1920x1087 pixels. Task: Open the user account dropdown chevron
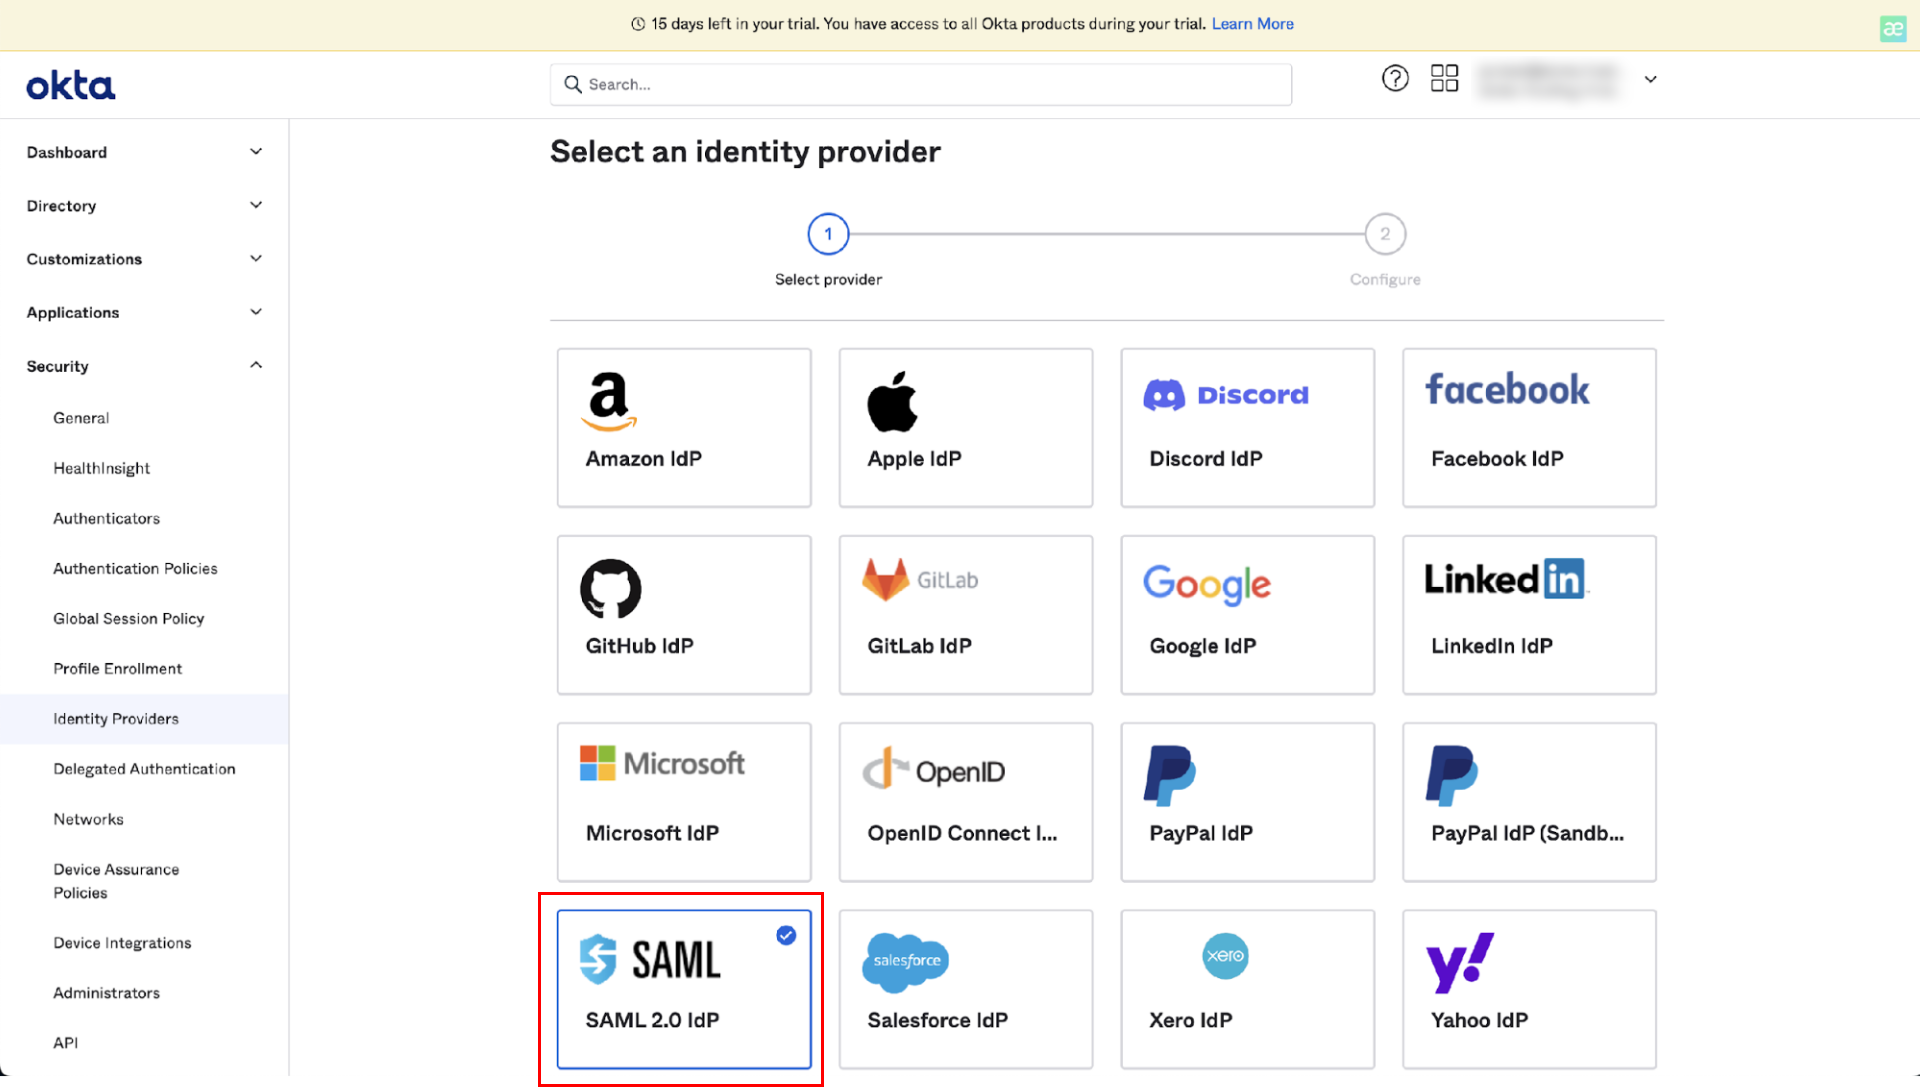pos(1651,79)
